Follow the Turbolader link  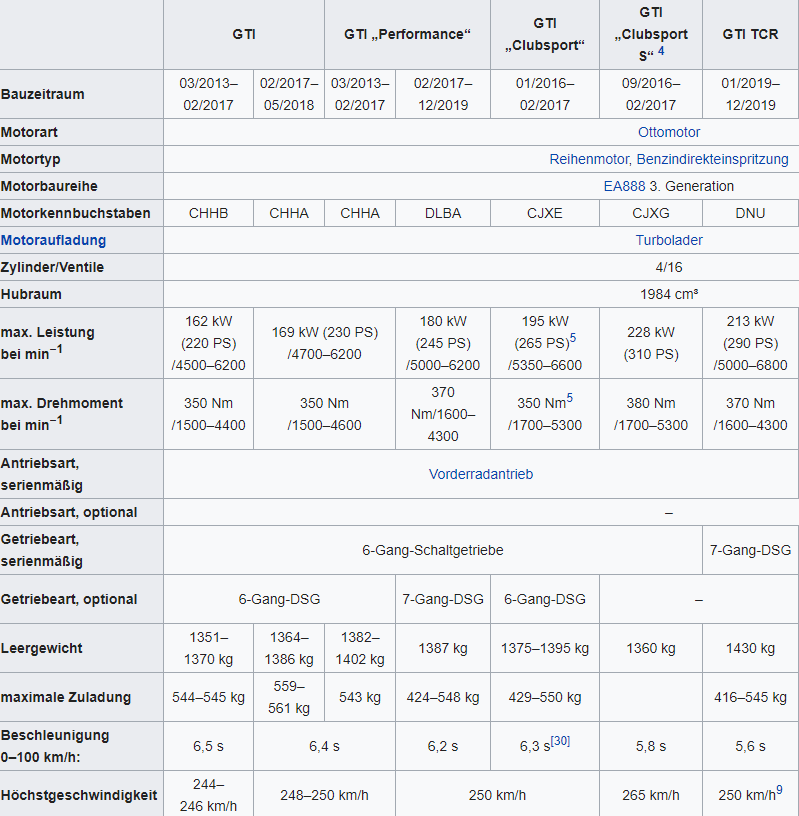click(669, 240)
